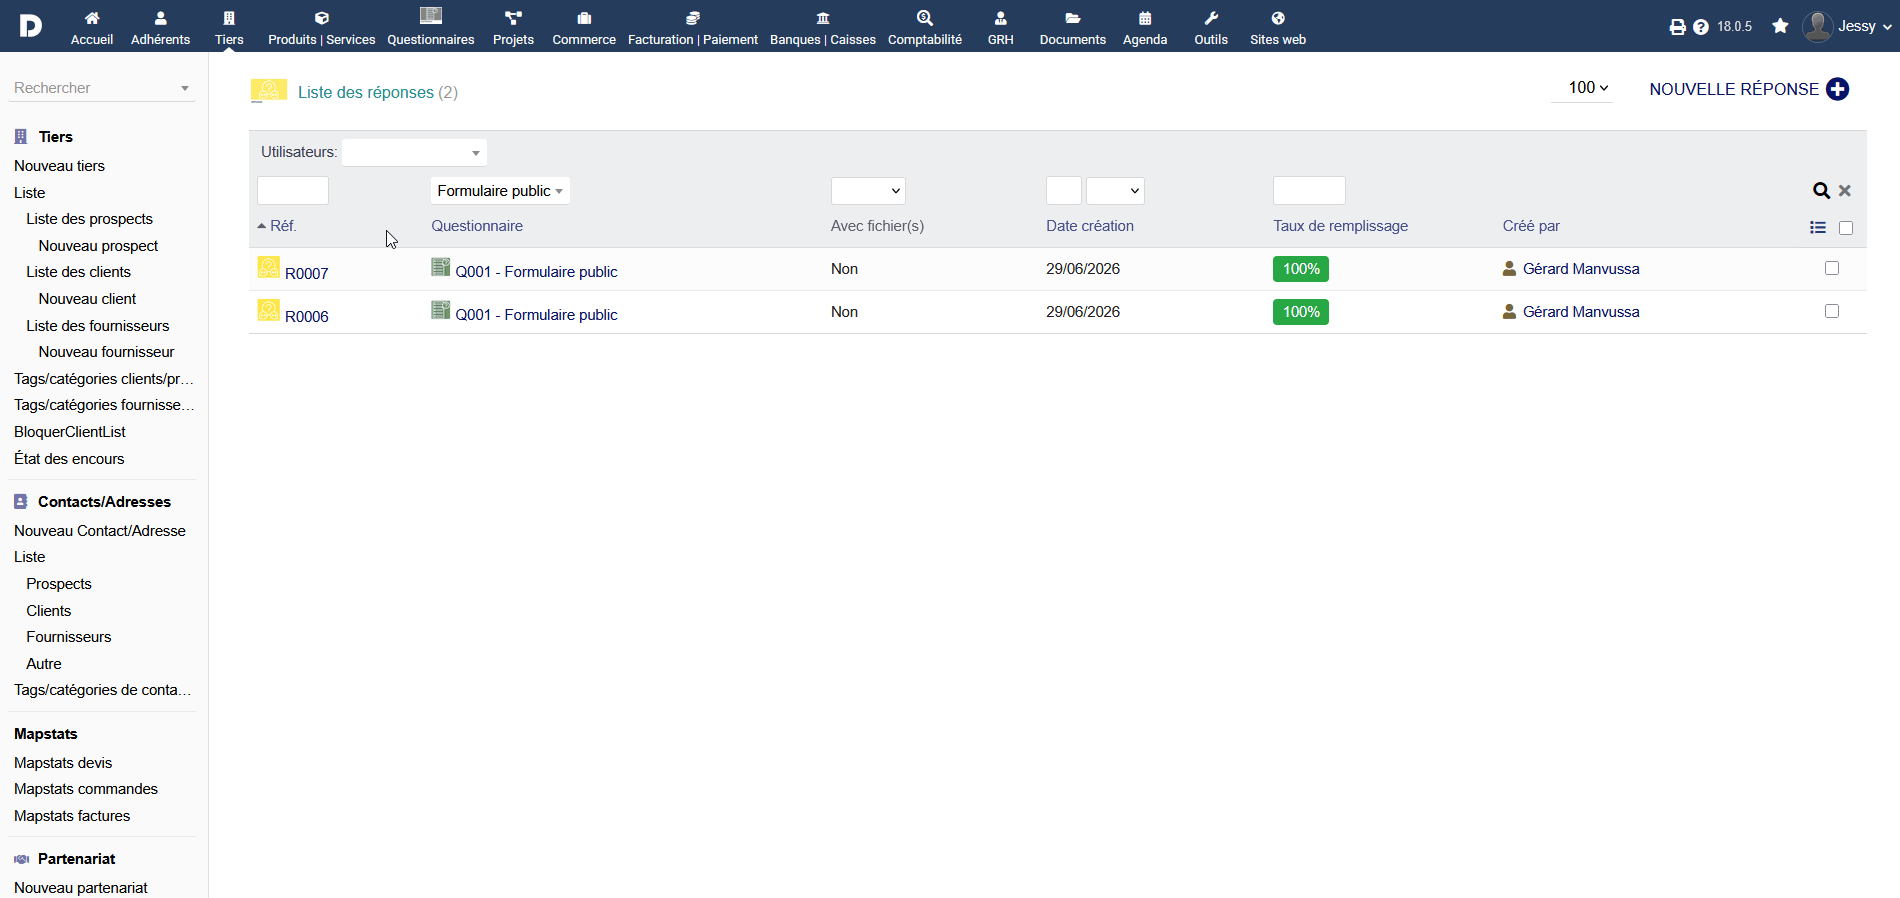Click the 100% fill badge of R0007

click(1301, 269)
